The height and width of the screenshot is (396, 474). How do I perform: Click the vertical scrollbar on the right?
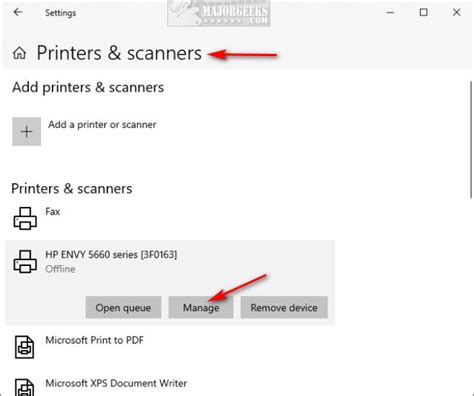471,140
